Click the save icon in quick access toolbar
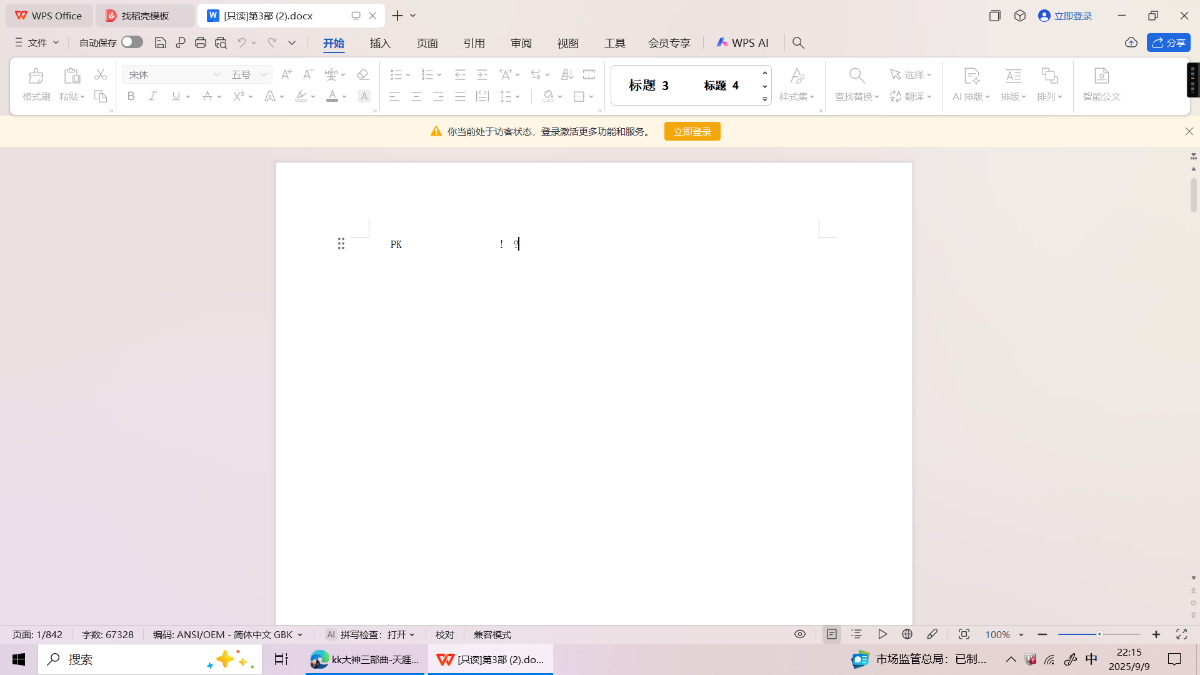 tap(160, 43)
